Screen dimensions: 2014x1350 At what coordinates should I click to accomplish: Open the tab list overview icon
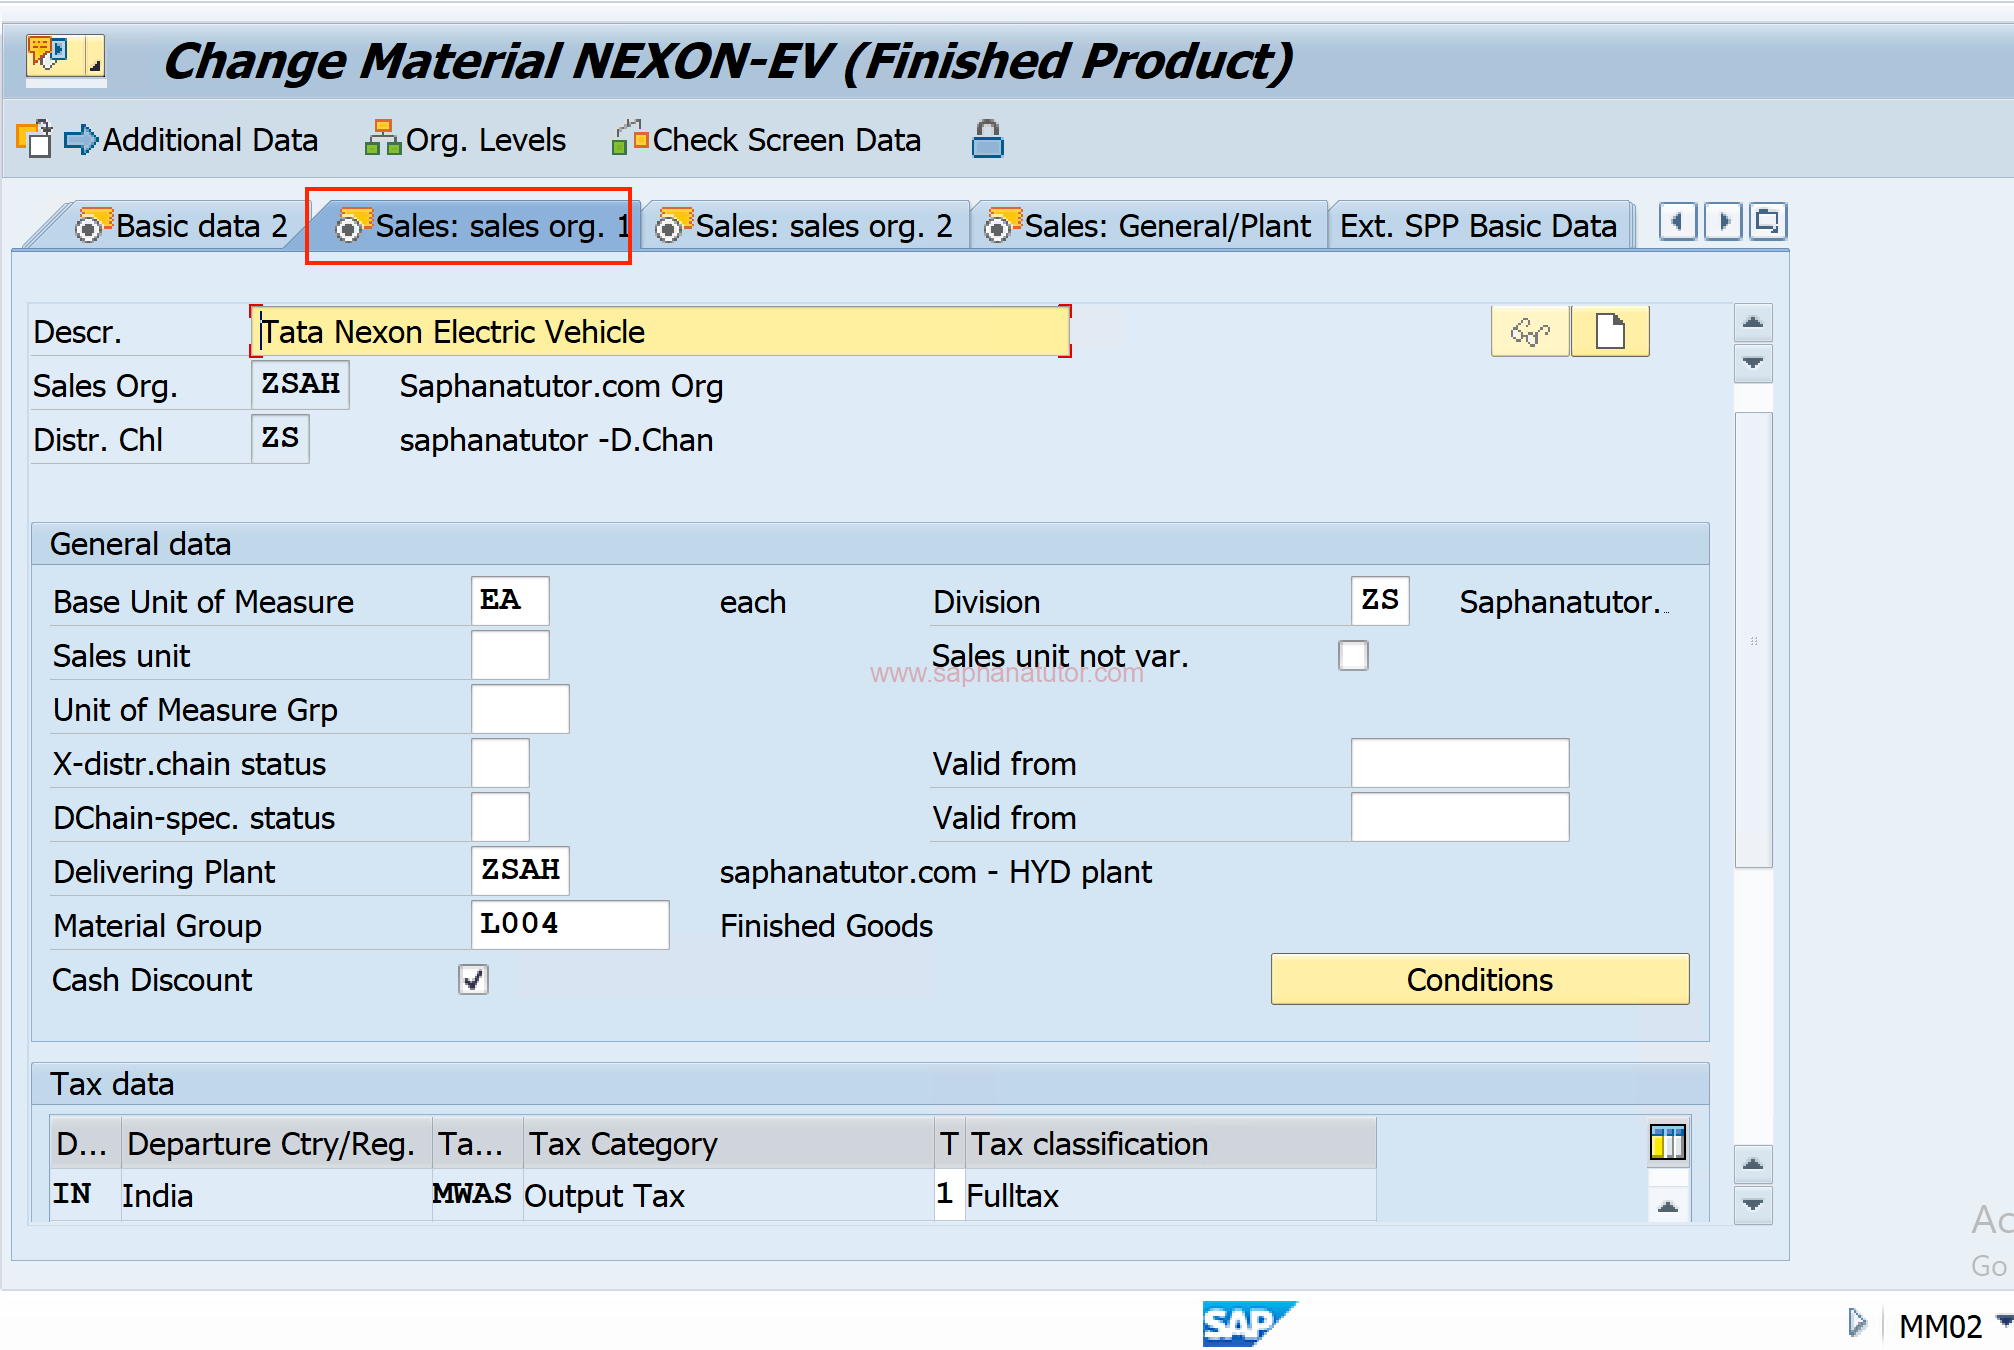[x=1768, y=221]
